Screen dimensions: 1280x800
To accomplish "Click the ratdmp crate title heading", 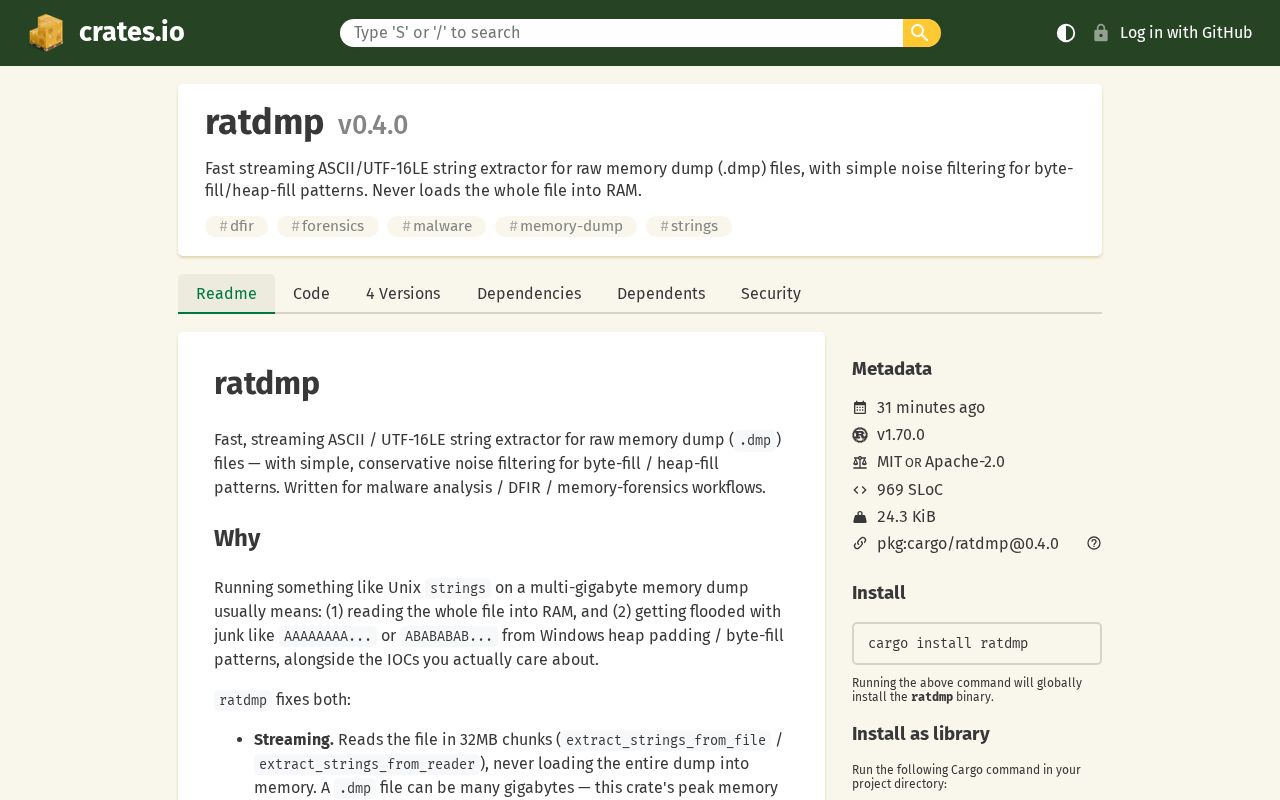I will point(265,122).
